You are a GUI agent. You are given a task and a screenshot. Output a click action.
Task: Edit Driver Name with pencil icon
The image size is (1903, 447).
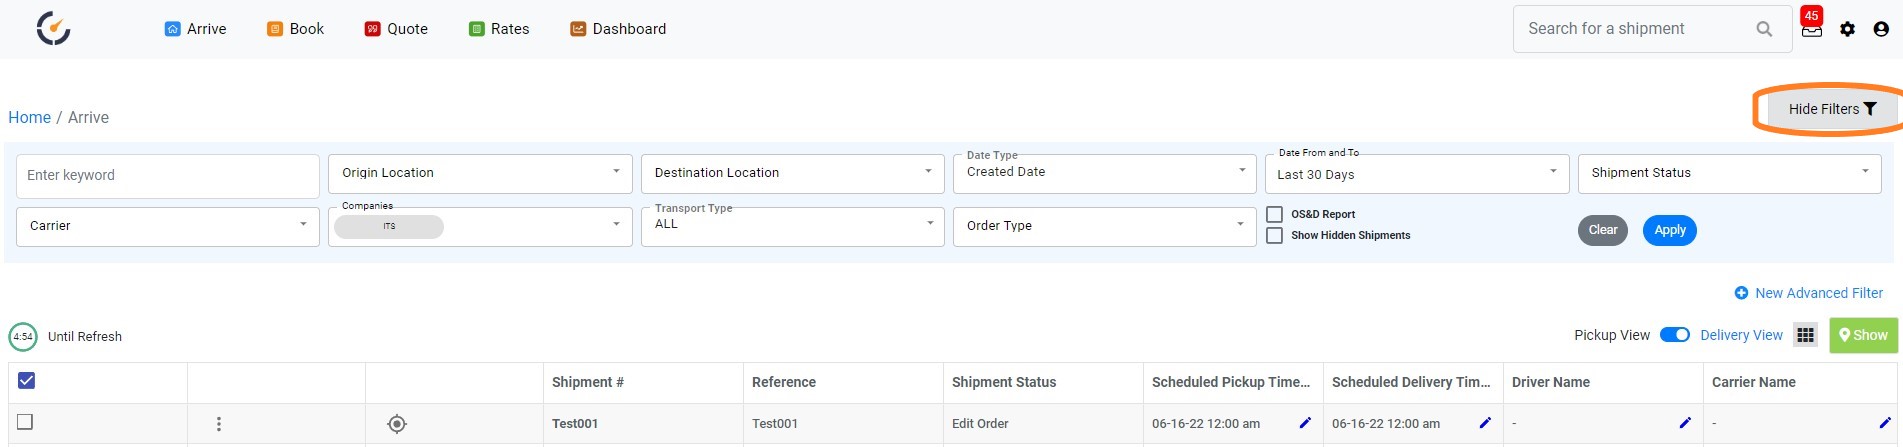pyautogui.click(x=1685, y=423)
